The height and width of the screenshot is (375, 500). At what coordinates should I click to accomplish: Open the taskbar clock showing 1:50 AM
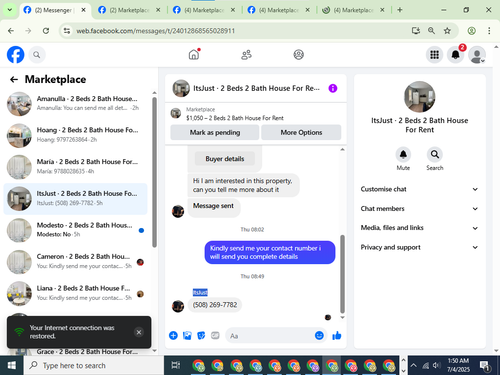click(x=458, y=365)
